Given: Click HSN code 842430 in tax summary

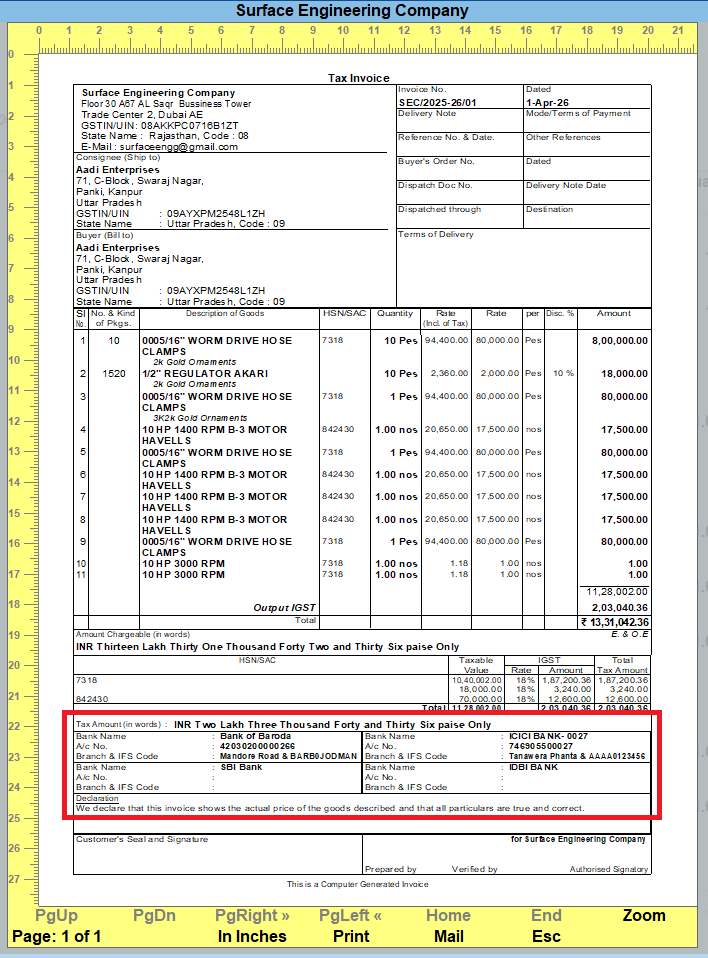Looking at the screenshot, I should (92, 698).
